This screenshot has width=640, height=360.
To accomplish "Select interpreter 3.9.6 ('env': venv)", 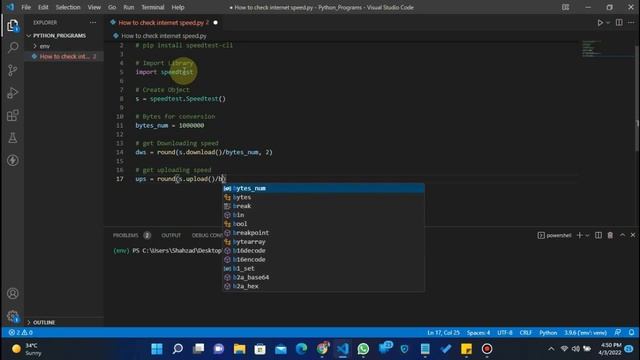I will (585, 333).
